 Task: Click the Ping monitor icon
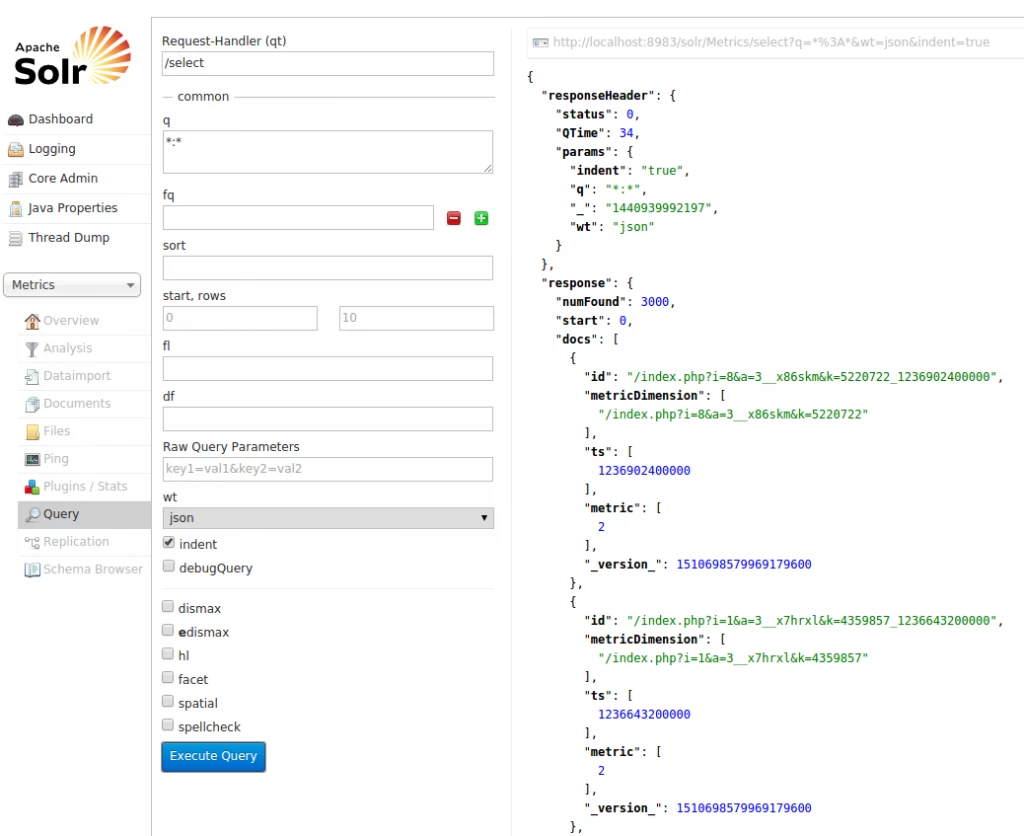32,459
